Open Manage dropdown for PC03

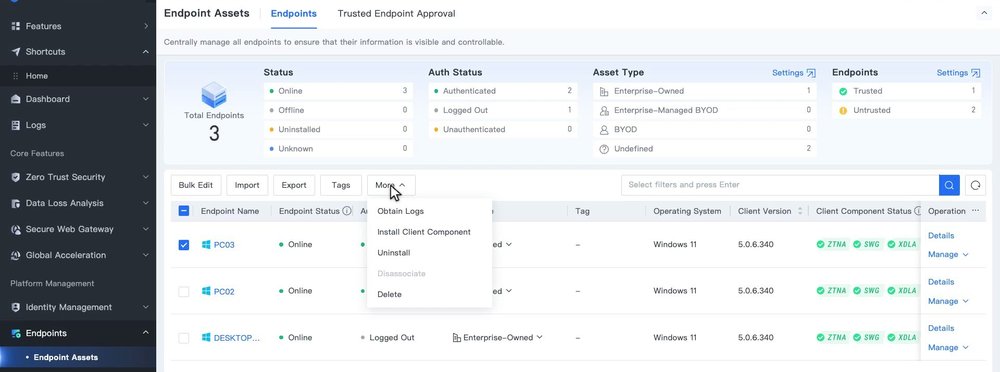pyautogui.click(x=948, y=255)
